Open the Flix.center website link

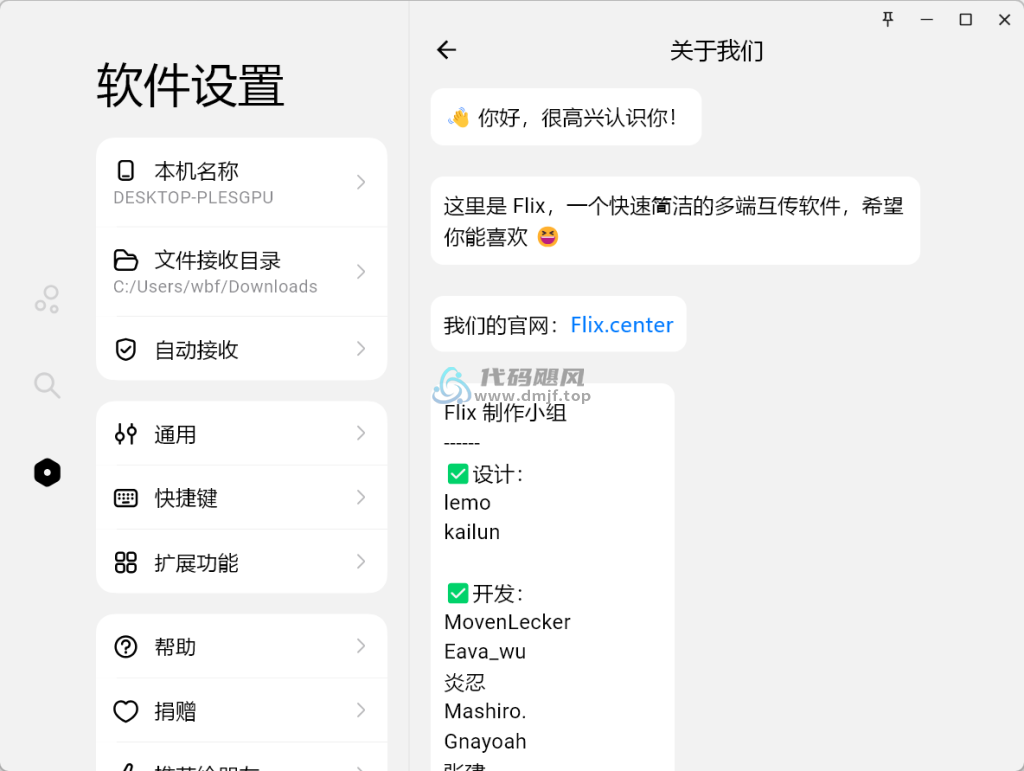[622, 324]
